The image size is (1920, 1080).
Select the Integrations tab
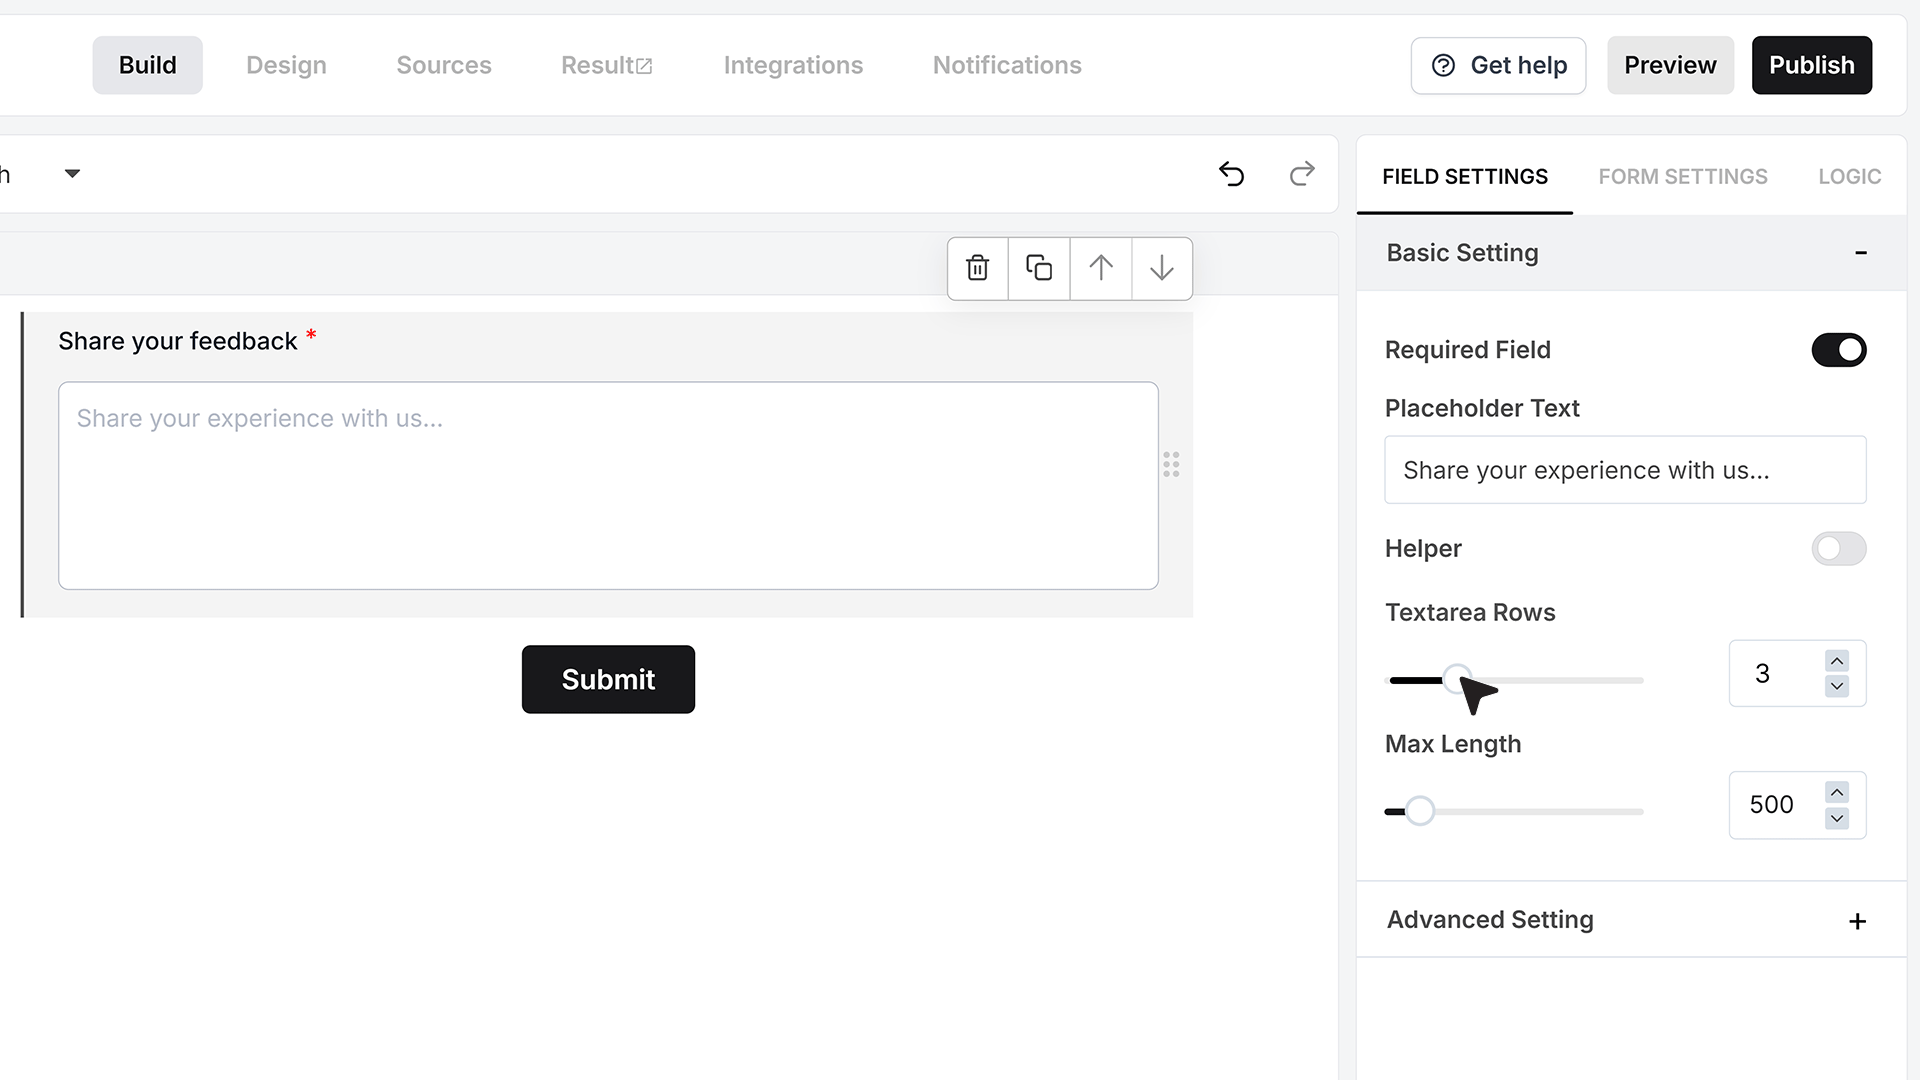(x=793, y=65)
